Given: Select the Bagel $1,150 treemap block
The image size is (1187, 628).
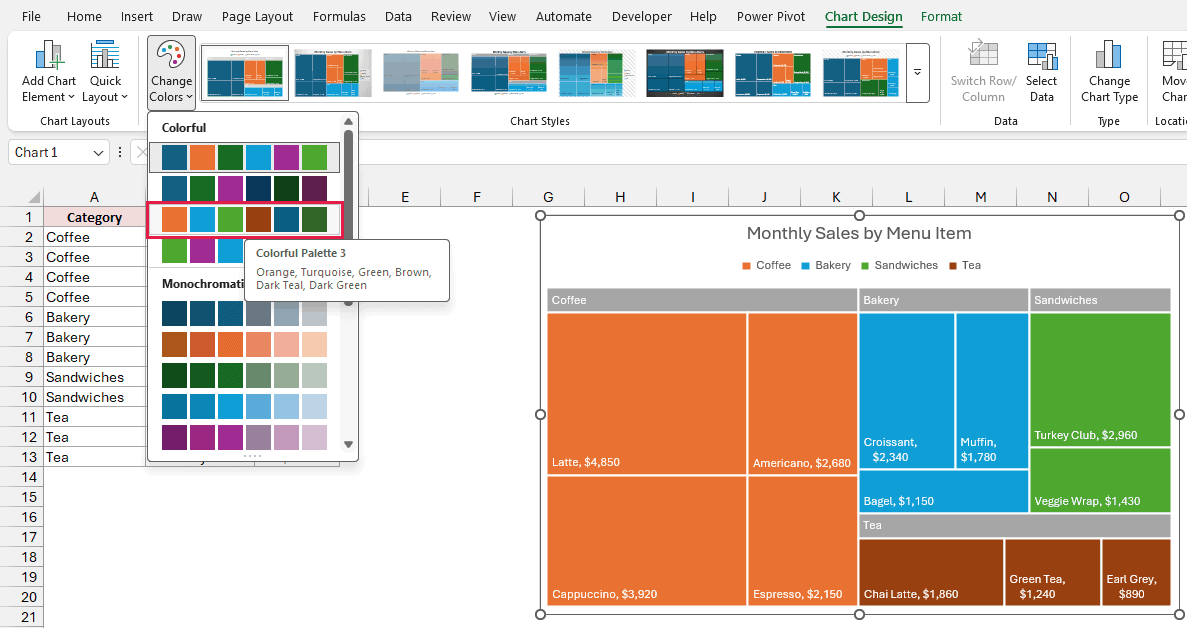Looking at the screenshot, I should click(x=944, y=491).
